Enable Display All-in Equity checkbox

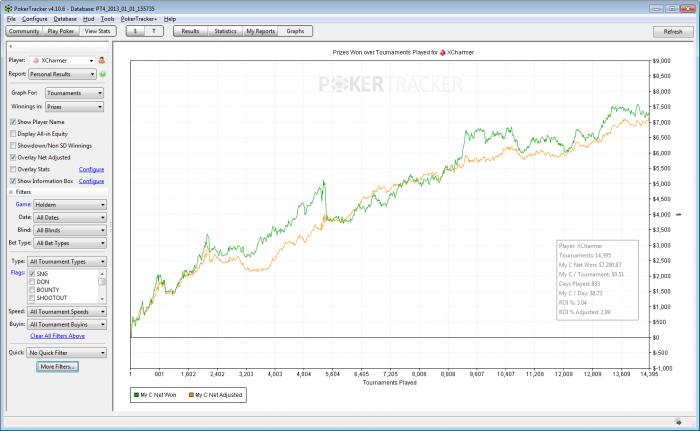[x=13, y=134]
